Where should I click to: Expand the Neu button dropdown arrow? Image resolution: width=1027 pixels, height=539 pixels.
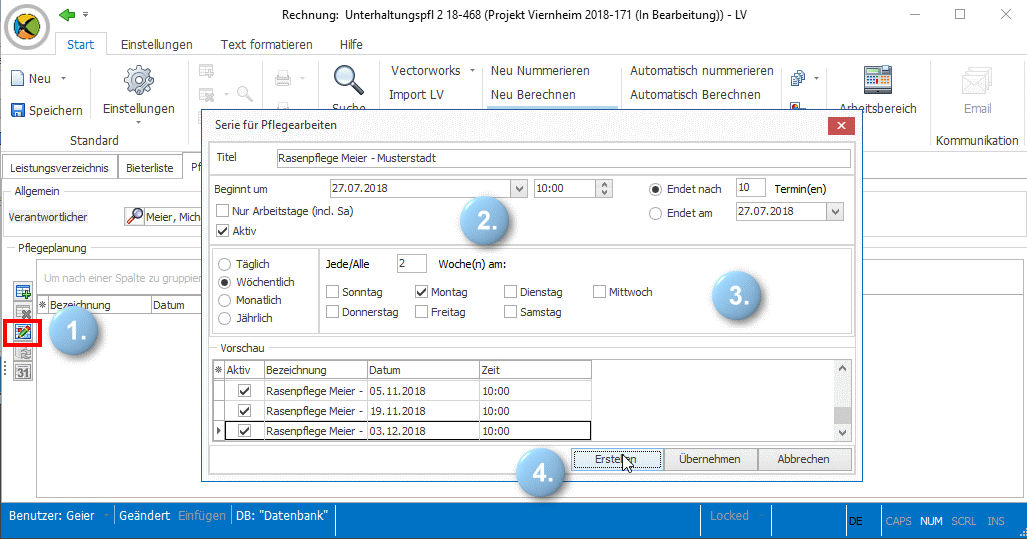tap(64, 79)
